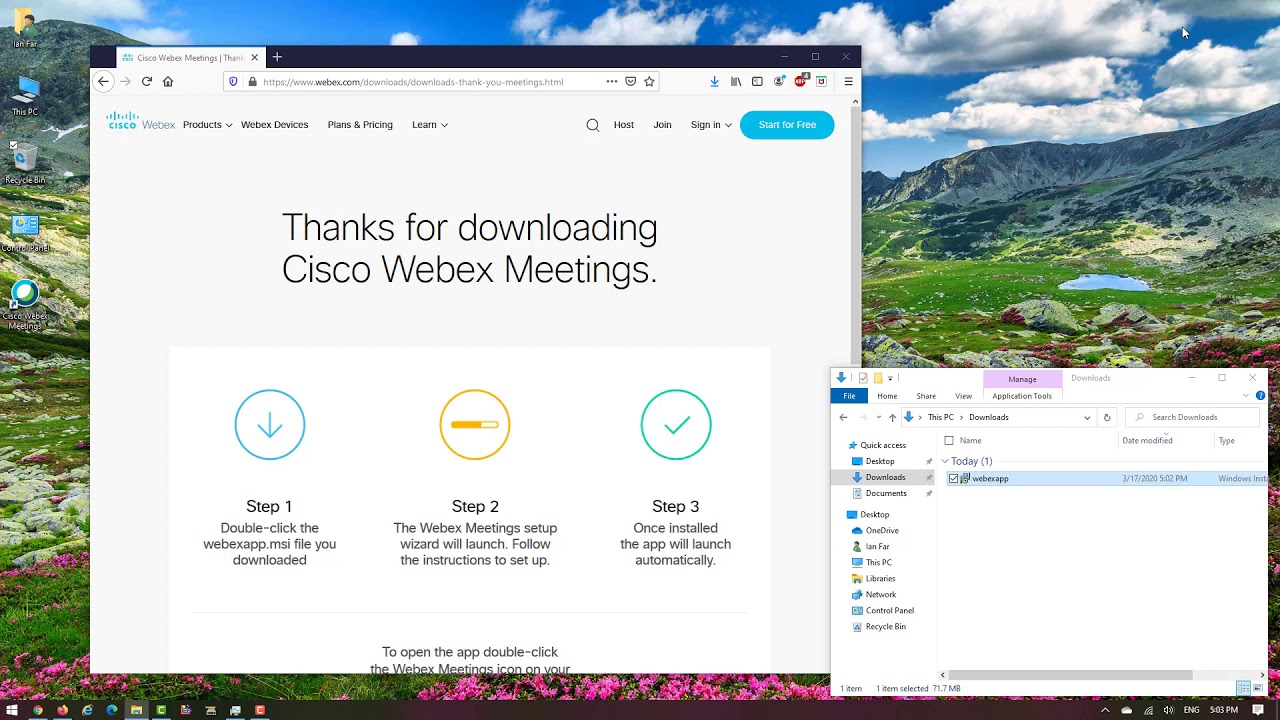Switch Explorer to large icons view
Screen dimensions: 1280x720
tap(1257, 688)
